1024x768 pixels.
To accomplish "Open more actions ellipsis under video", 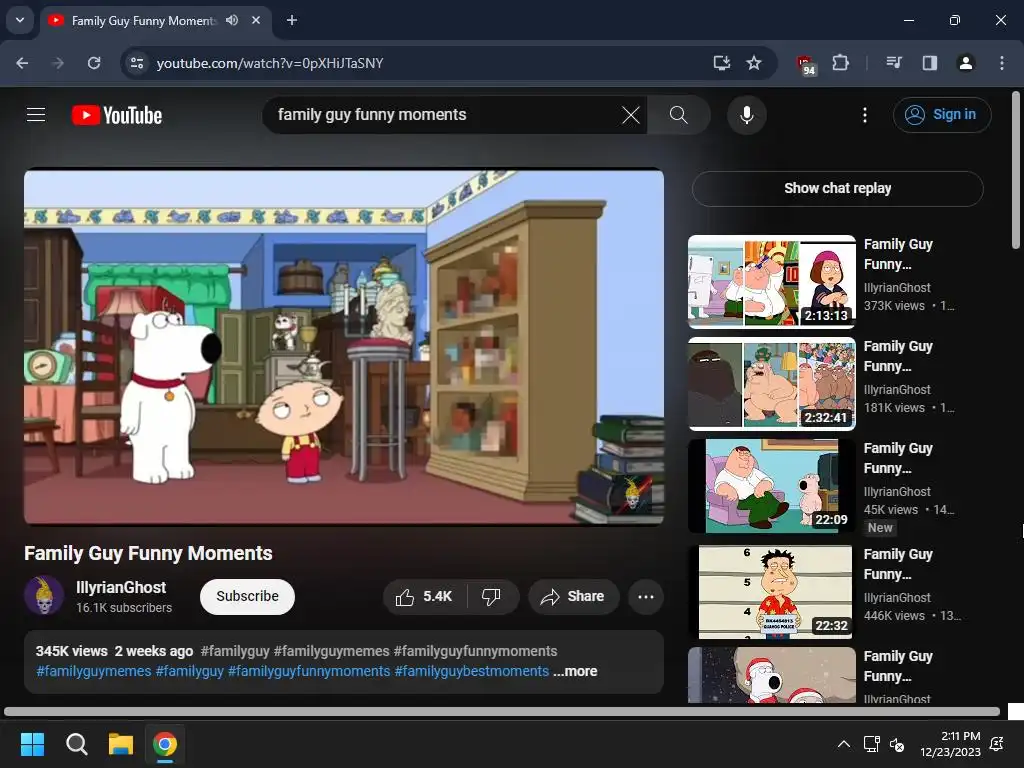I will [645, 596].
